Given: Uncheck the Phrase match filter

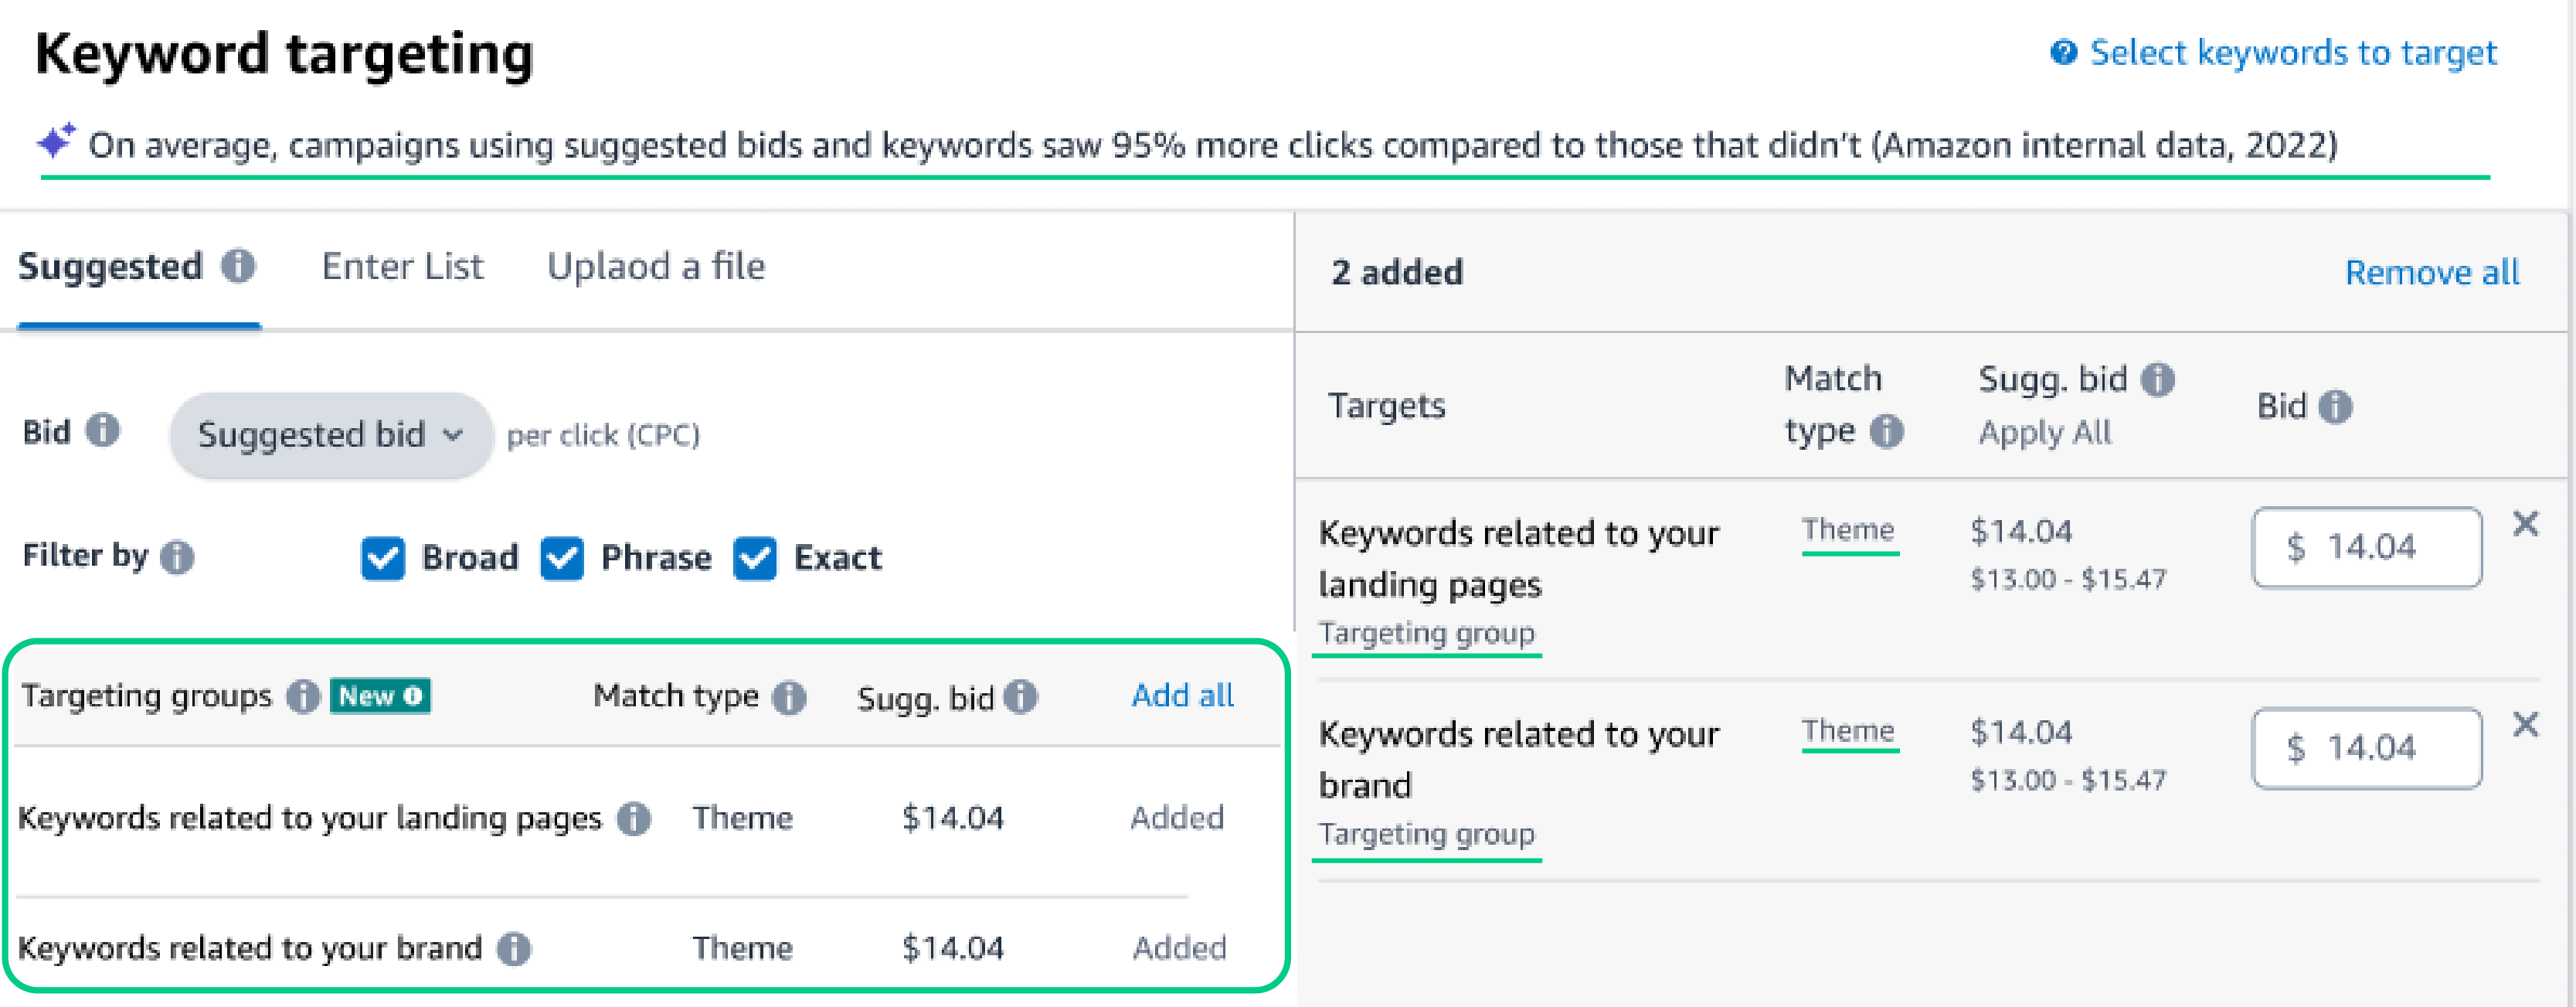Looking at the screenshot, I should tap(562, 558).
